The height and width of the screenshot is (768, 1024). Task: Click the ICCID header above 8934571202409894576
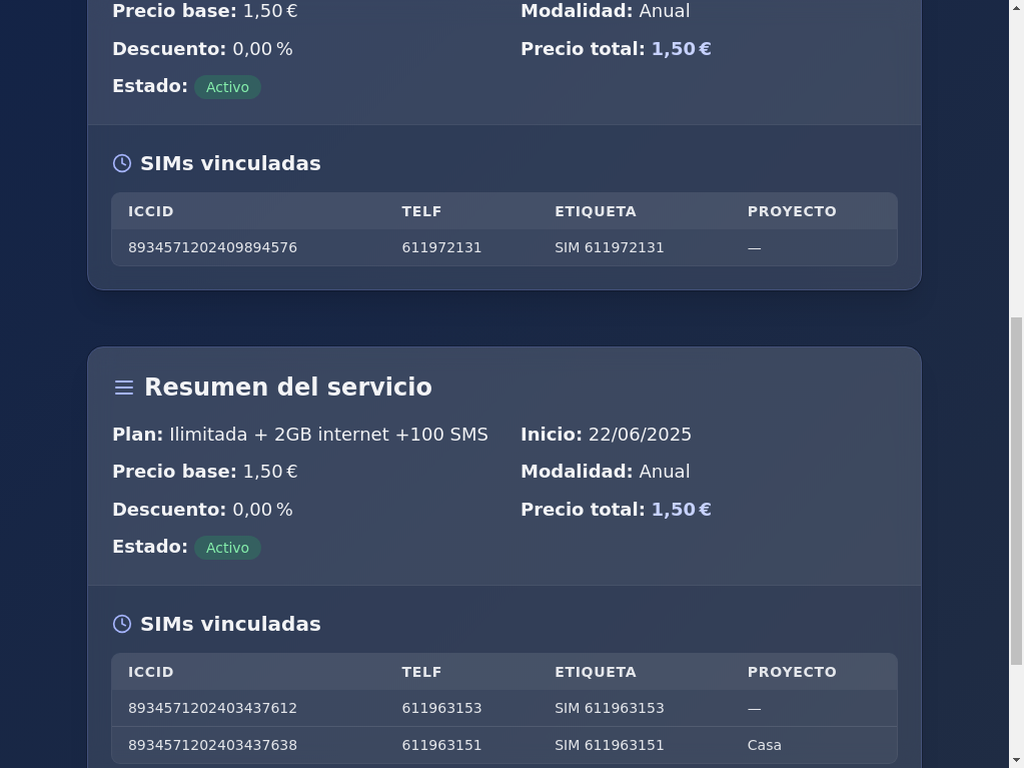tap(151, 212)
